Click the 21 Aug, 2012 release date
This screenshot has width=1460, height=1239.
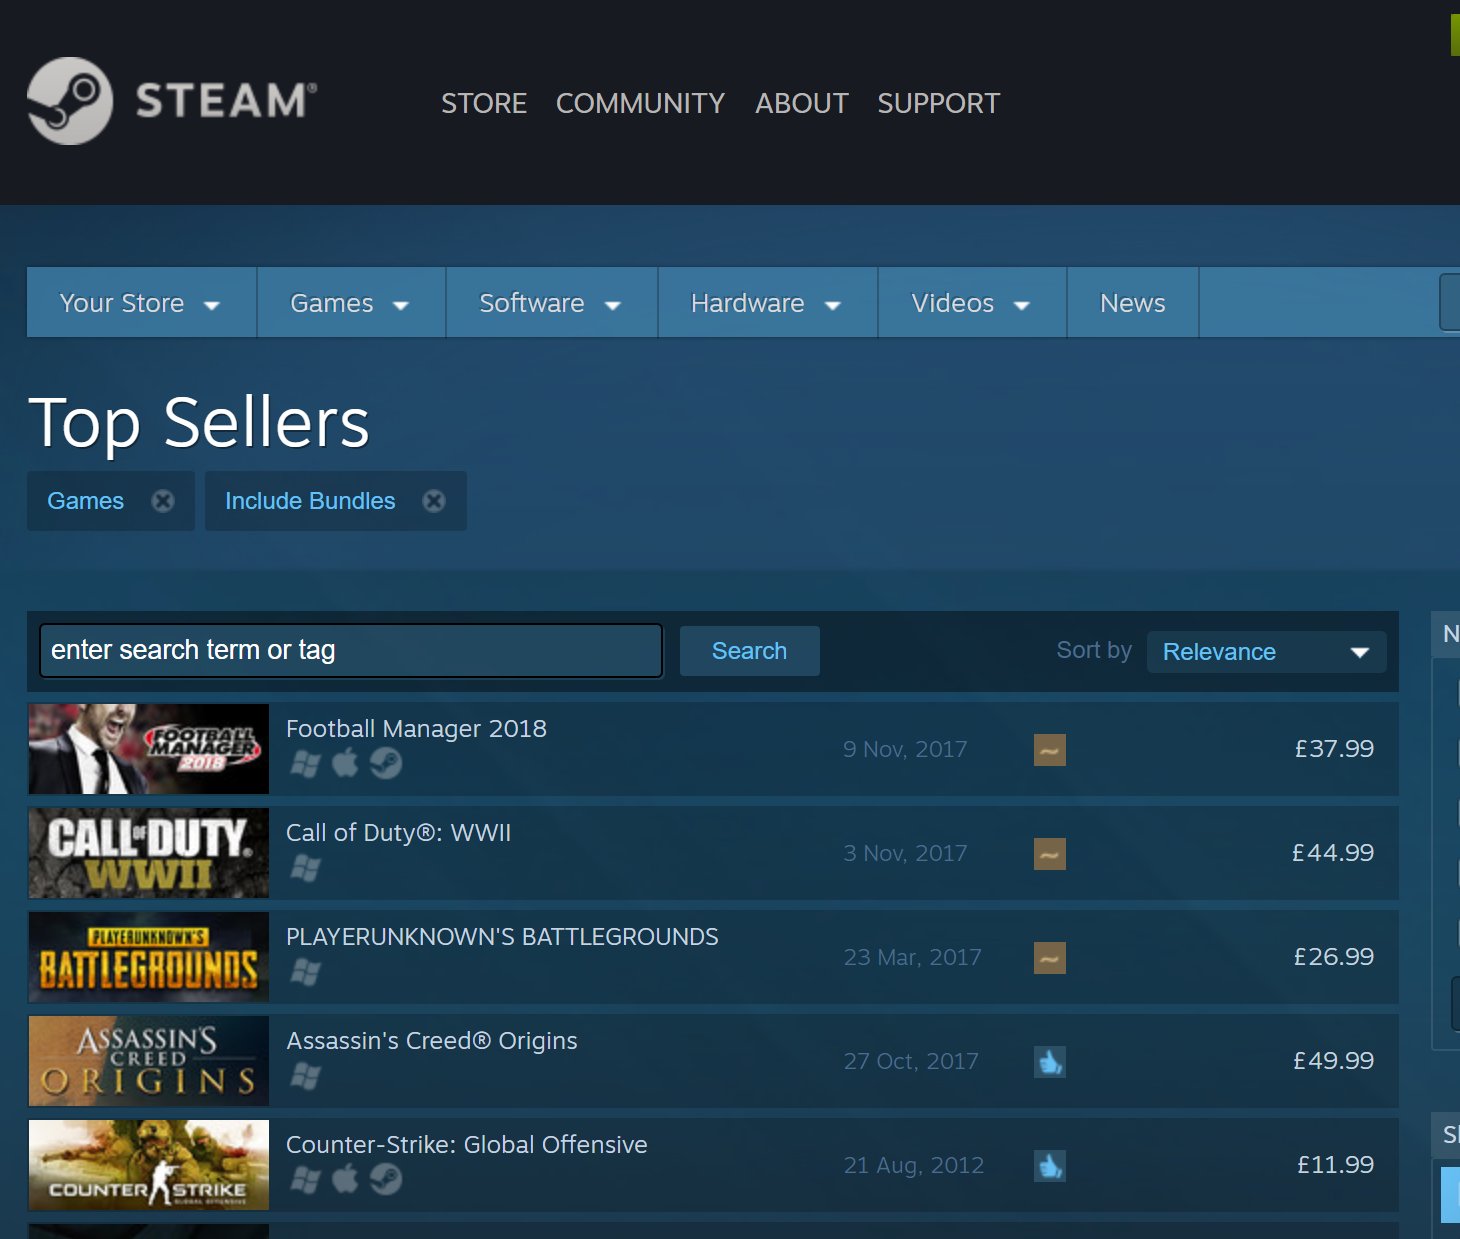pos(914,1165)
